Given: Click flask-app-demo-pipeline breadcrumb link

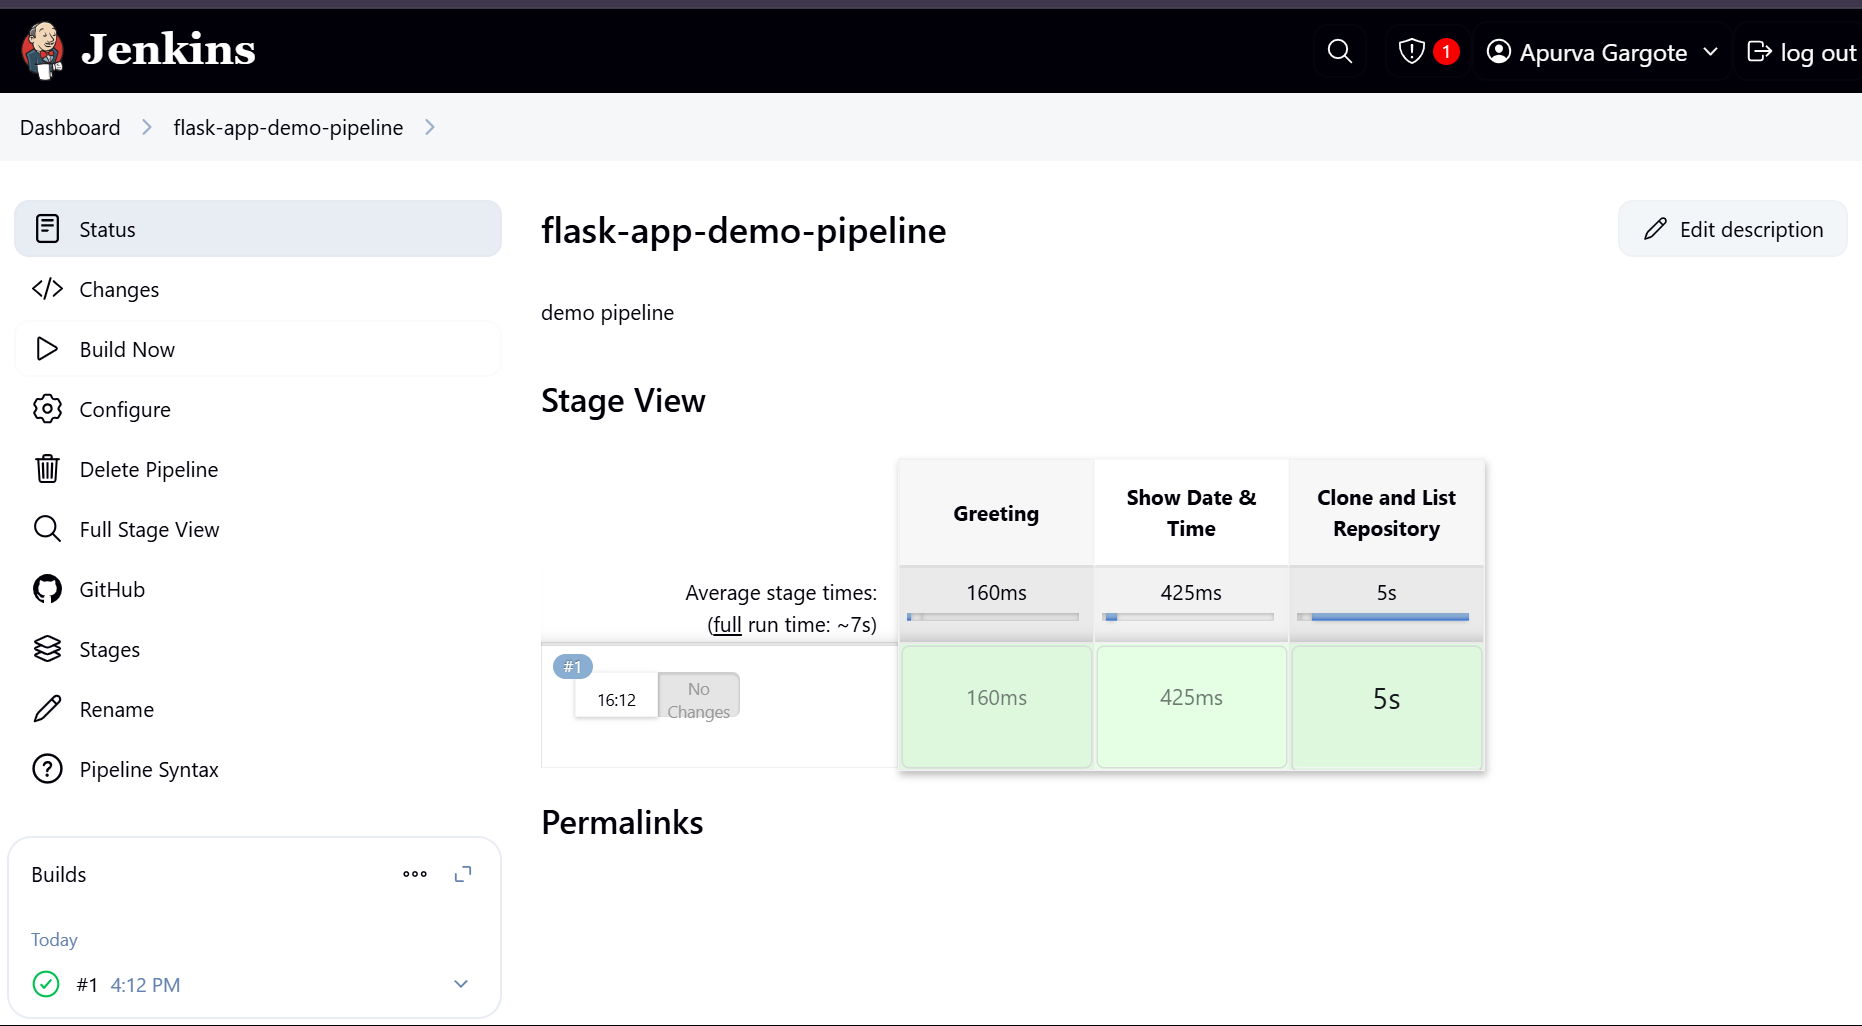Looking at the screenshot, I should (288, 127).
